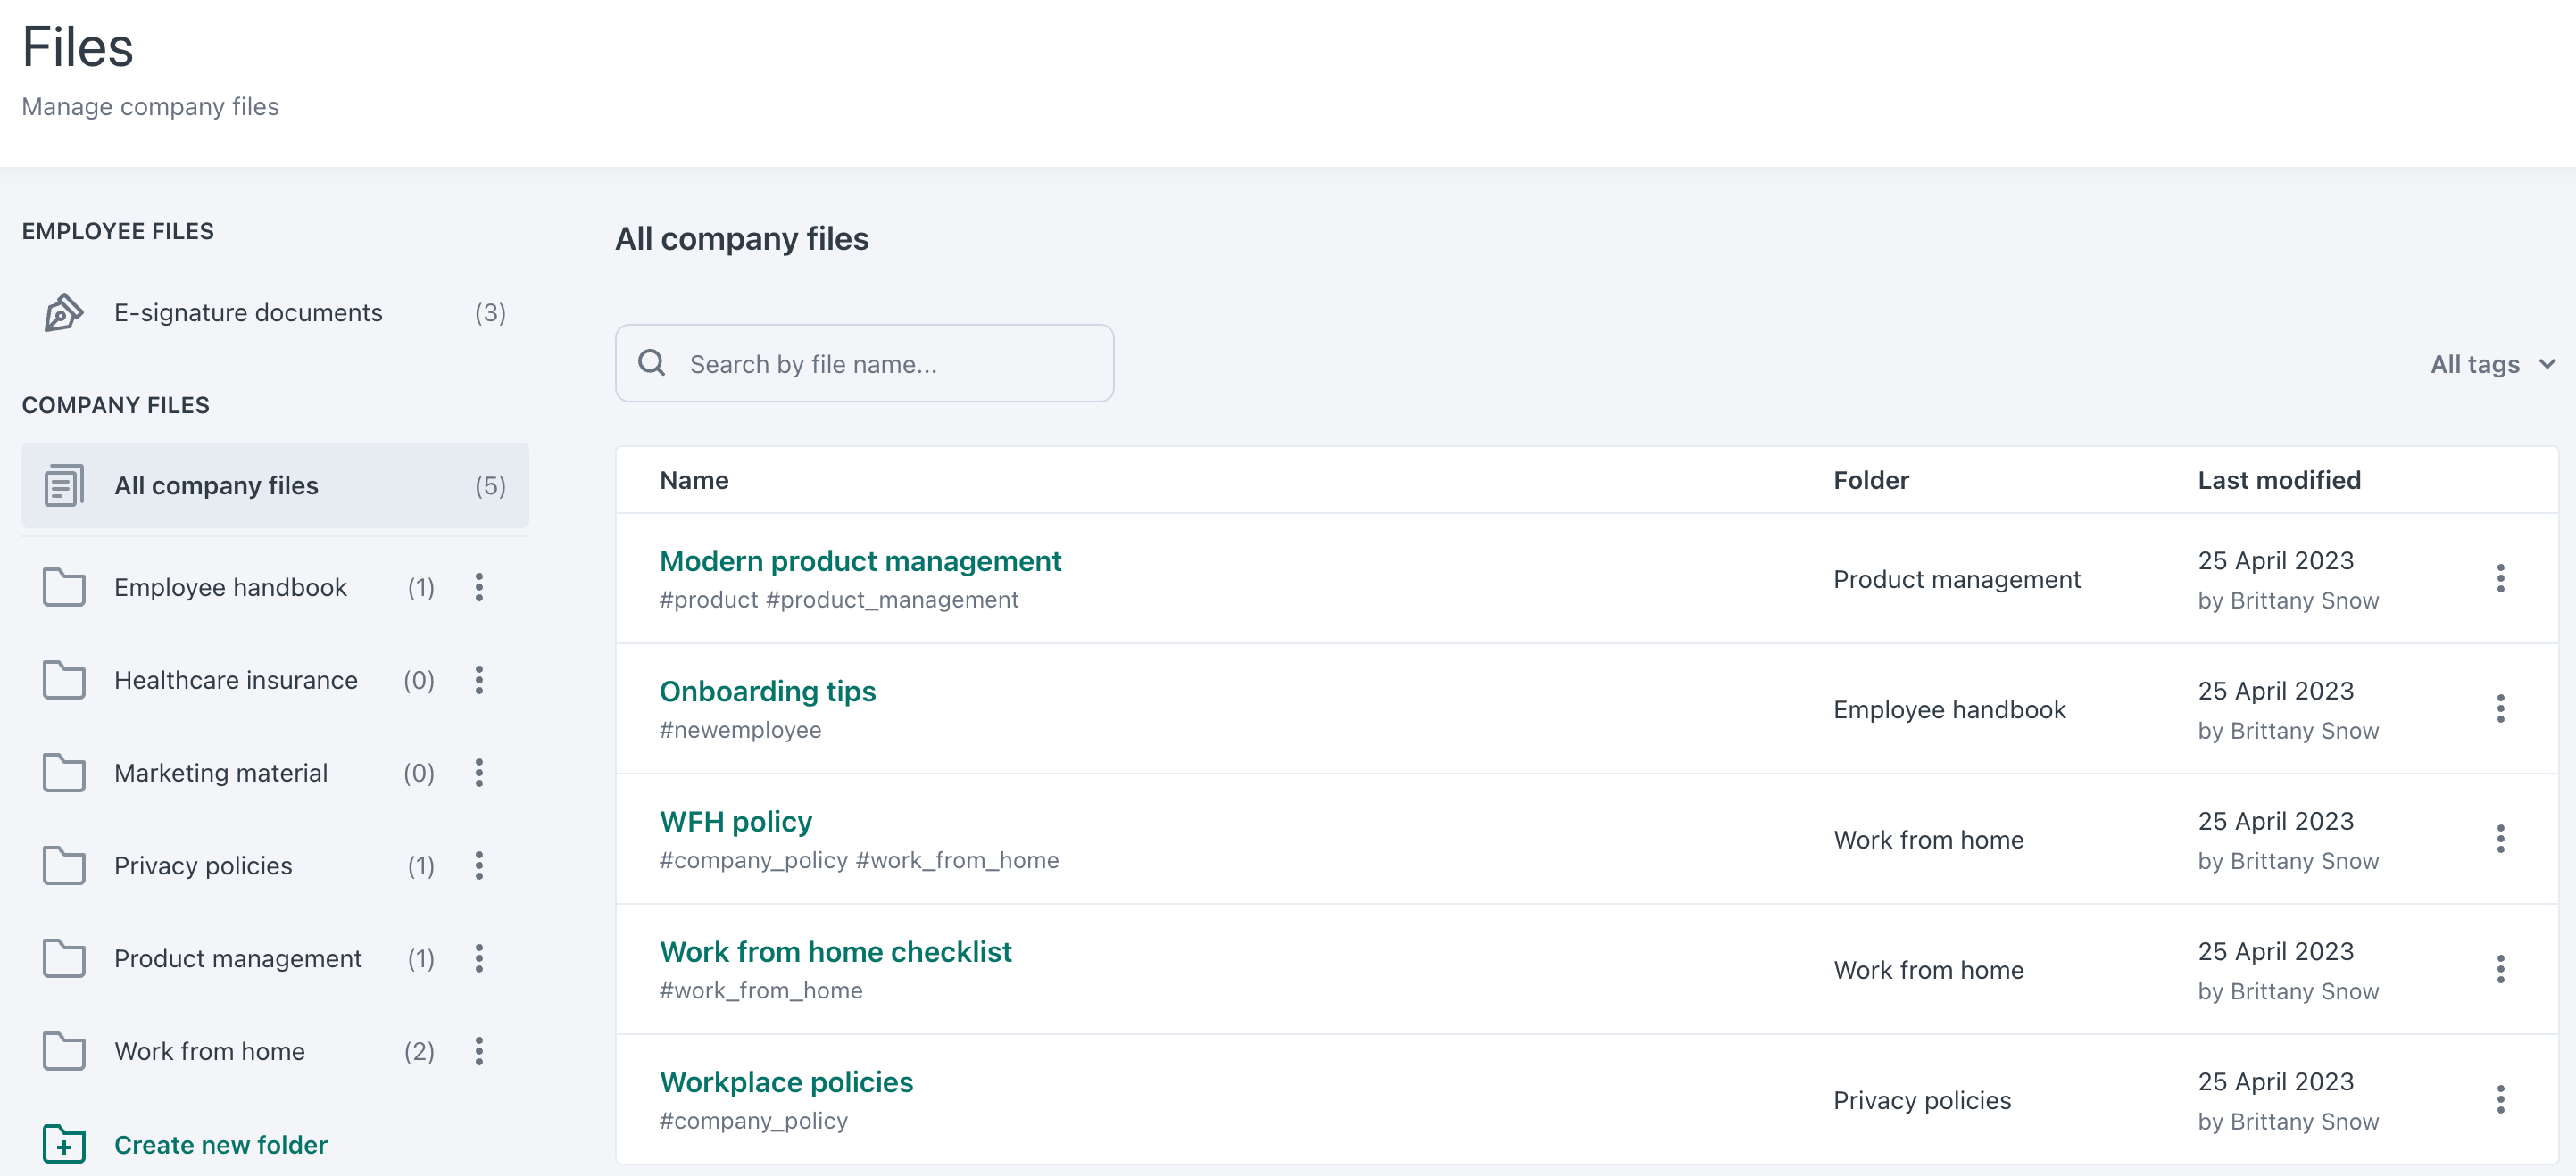Click the #company_policy tag under WFH policy
Screen dimensions: 2576x1176
click(x=755, y=860)
